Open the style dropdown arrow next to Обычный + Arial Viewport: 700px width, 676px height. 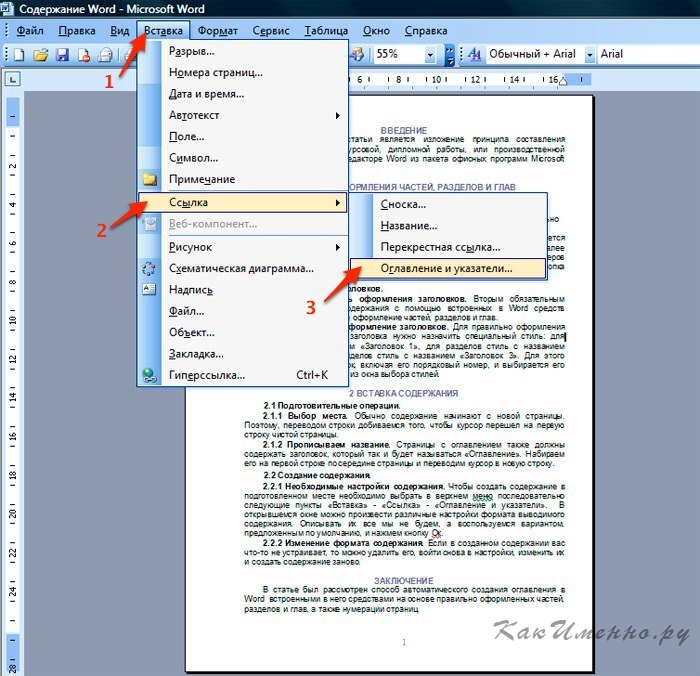(590, 54)
